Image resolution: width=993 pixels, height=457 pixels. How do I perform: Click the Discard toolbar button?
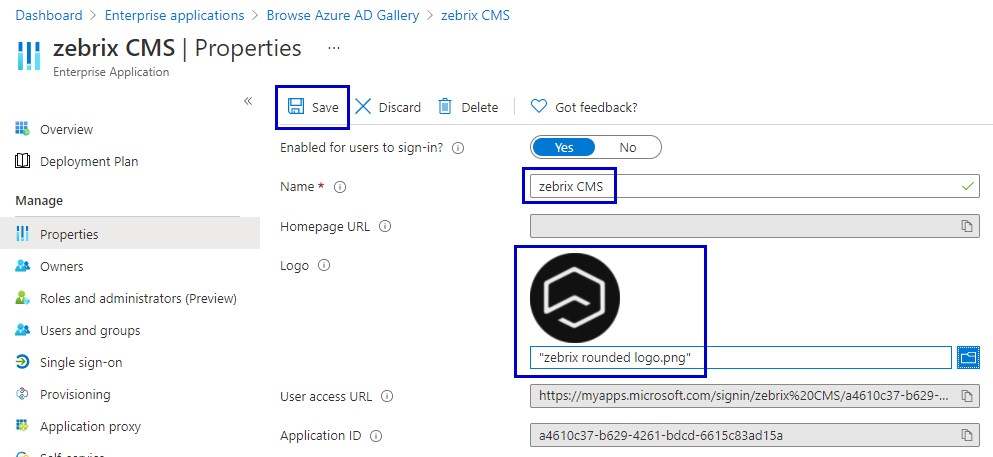(388, 107)
